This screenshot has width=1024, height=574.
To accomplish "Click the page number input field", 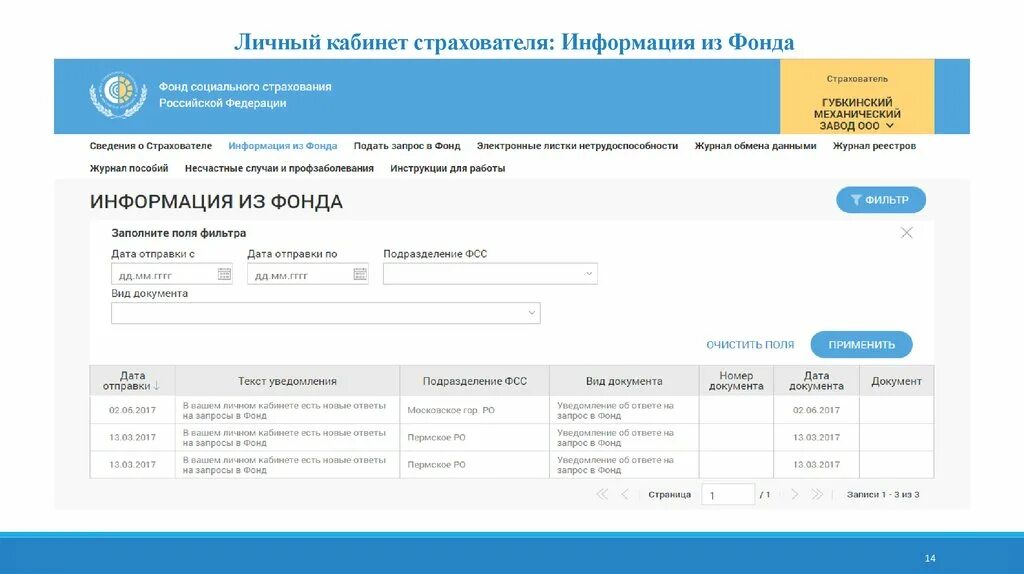I will click(x=728, y=494).
